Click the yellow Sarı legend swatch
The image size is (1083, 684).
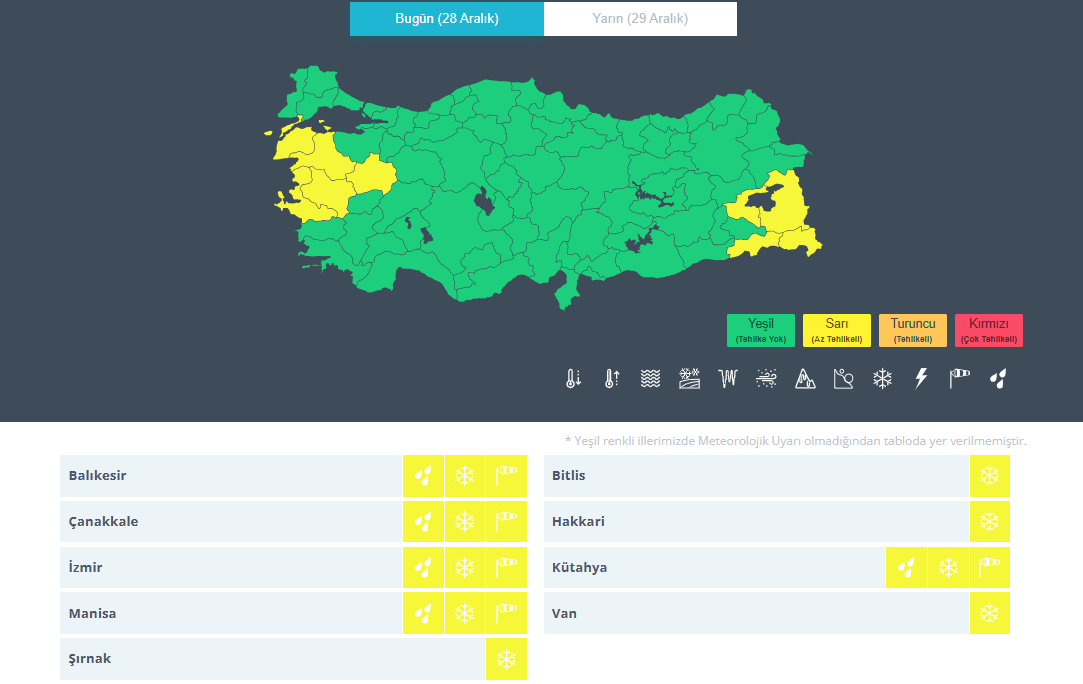click(x=836, y=330)
